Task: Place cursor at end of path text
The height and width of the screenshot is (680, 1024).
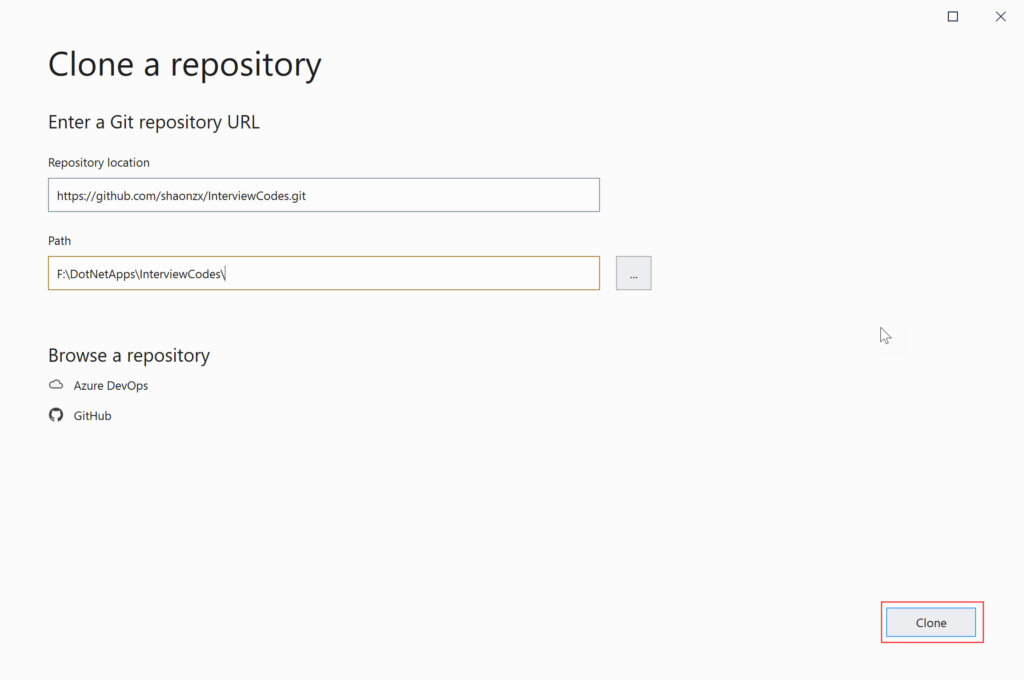Action: click(x=226, y=274)
